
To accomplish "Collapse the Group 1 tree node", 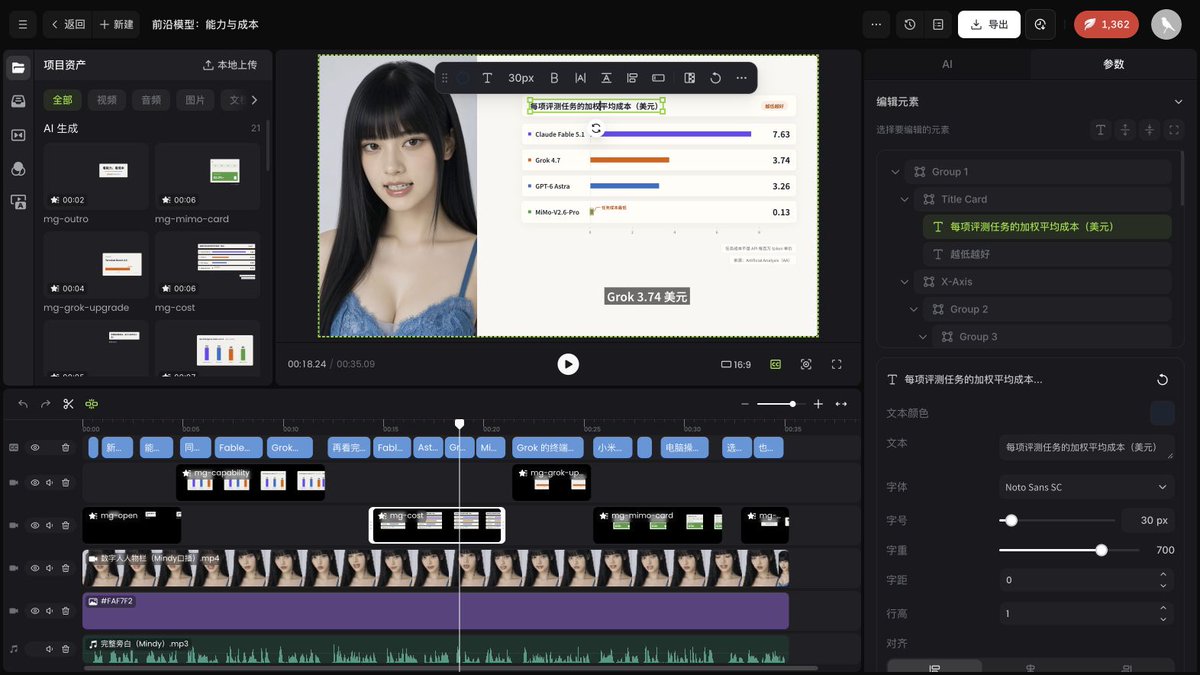I will [895, 172].
